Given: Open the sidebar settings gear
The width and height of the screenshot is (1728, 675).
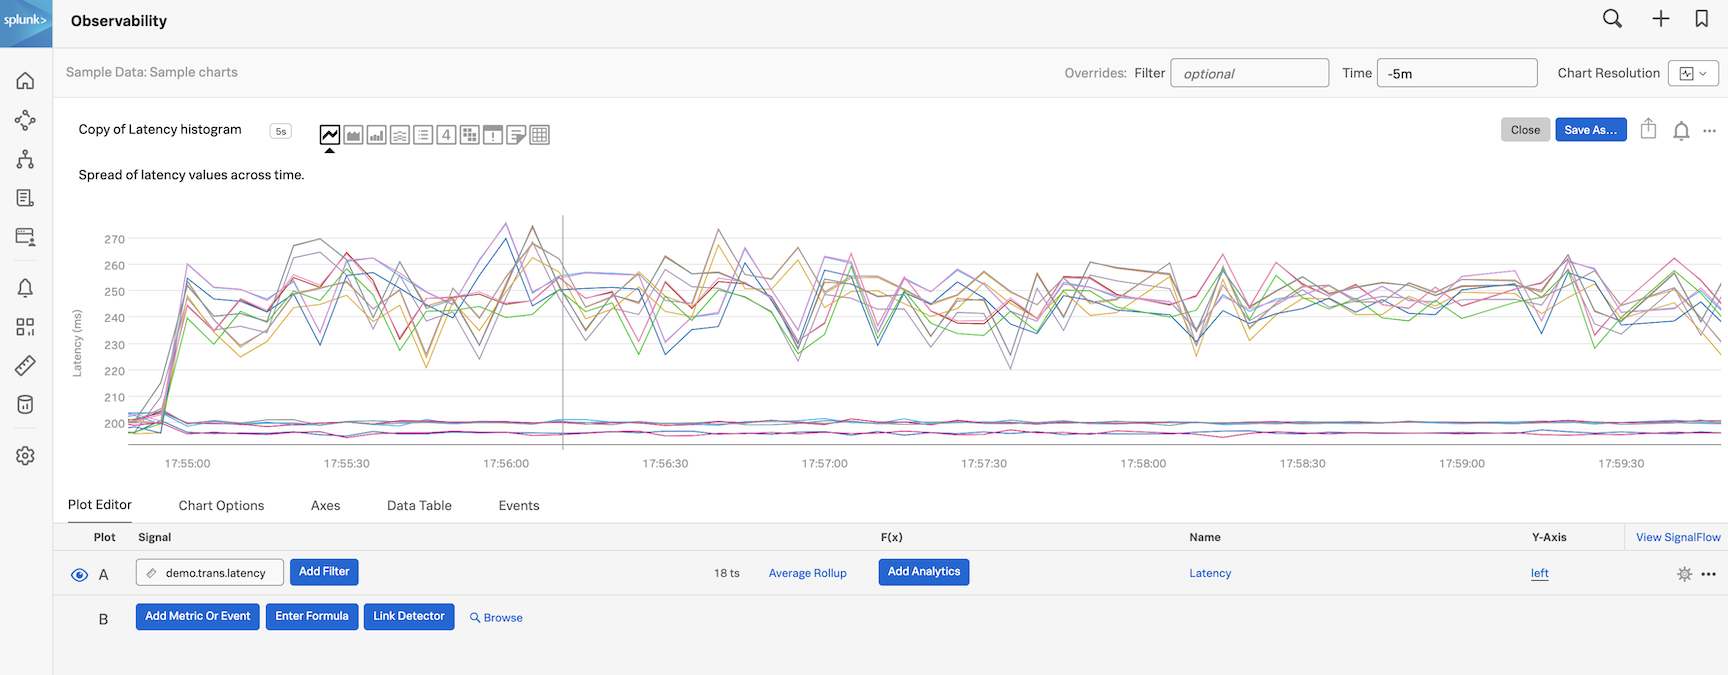Looking at the screenshot, I should tap(25, 456).
